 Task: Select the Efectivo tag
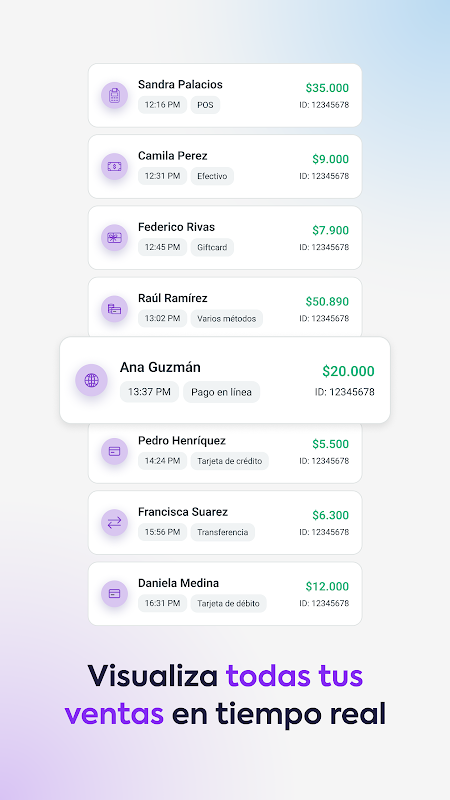click(212, 176)
